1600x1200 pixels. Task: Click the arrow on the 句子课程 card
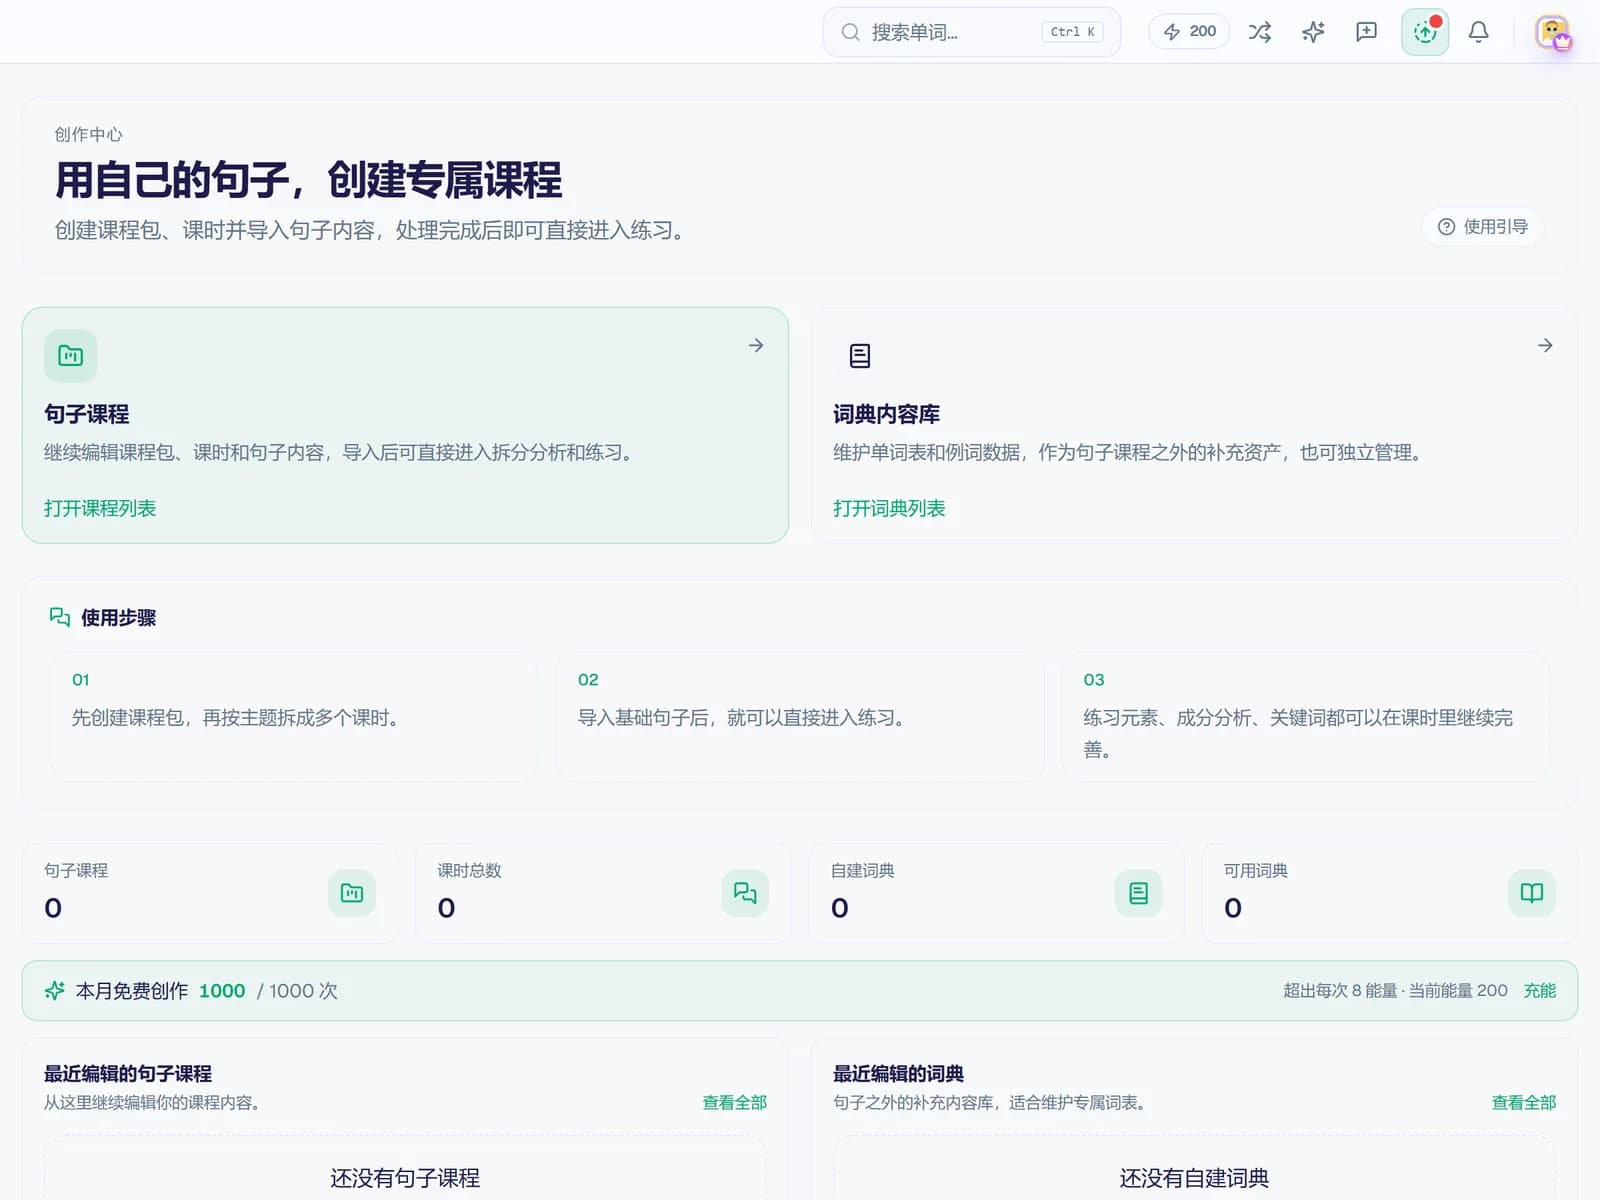pyautogui.click(x=756, y=345)
